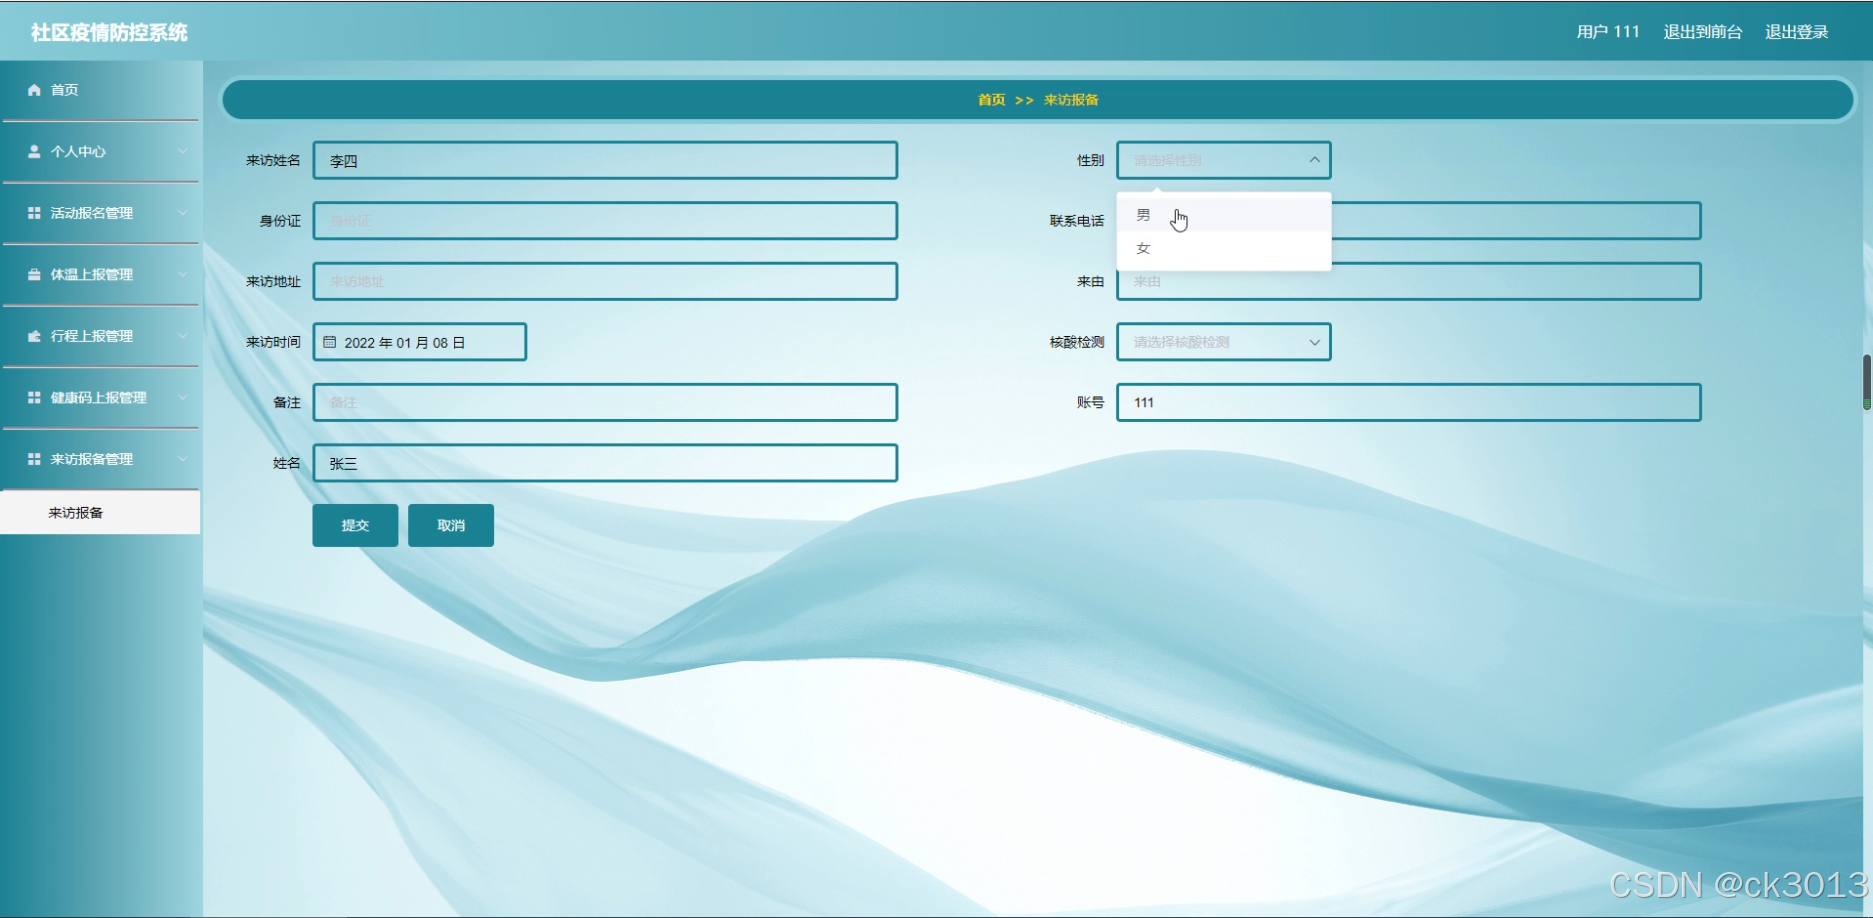
Task: Select the 来访报备 submenu item
Action: [x=100, y=512]
